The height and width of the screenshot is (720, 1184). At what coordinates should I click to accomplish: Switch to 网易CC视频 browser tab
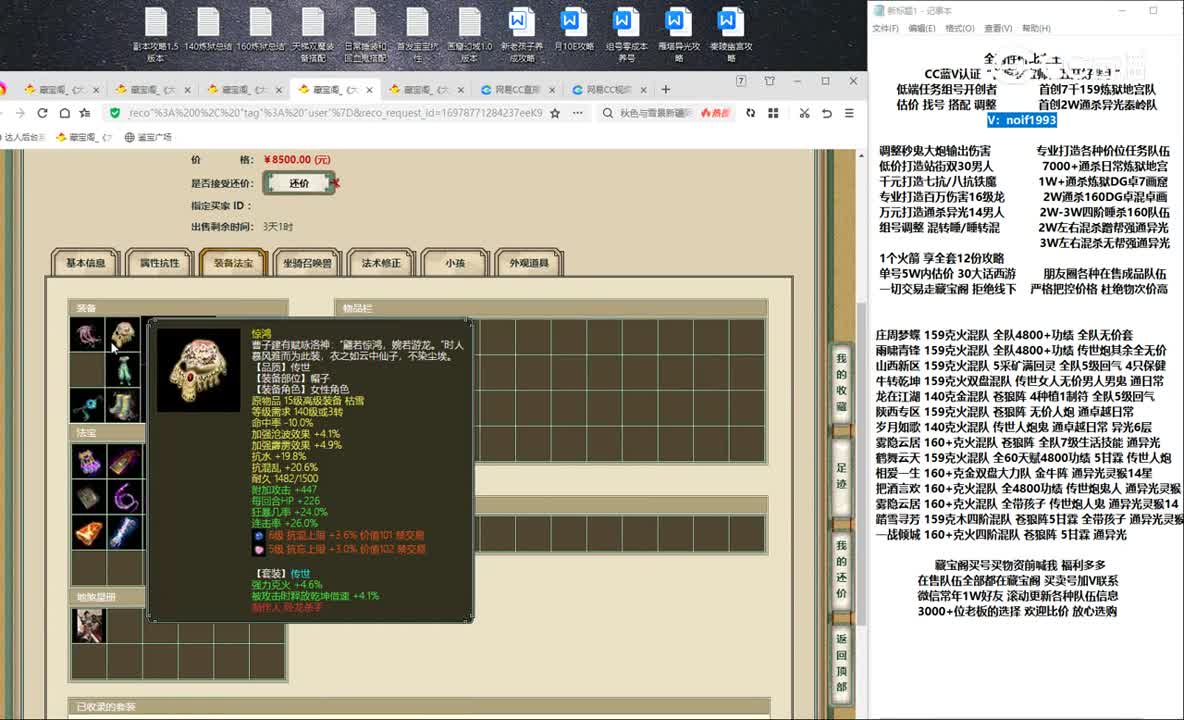pyautogui.click(x=608, y=89)
